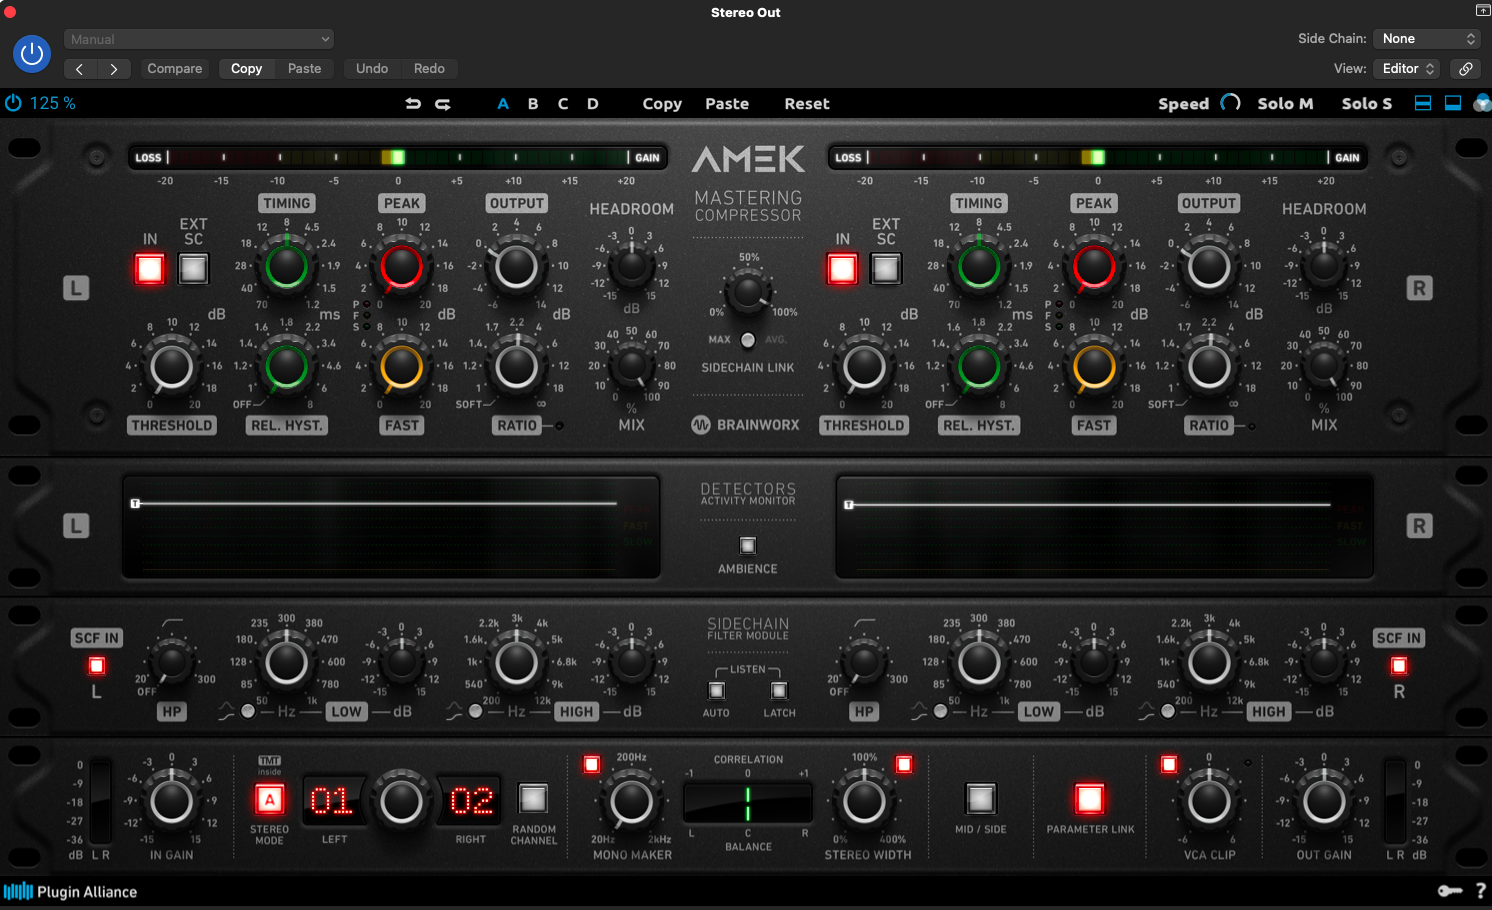Toggle the Speed circular icon
The width and height of the screenshot is (1492, 910).
coord(1230,103)
